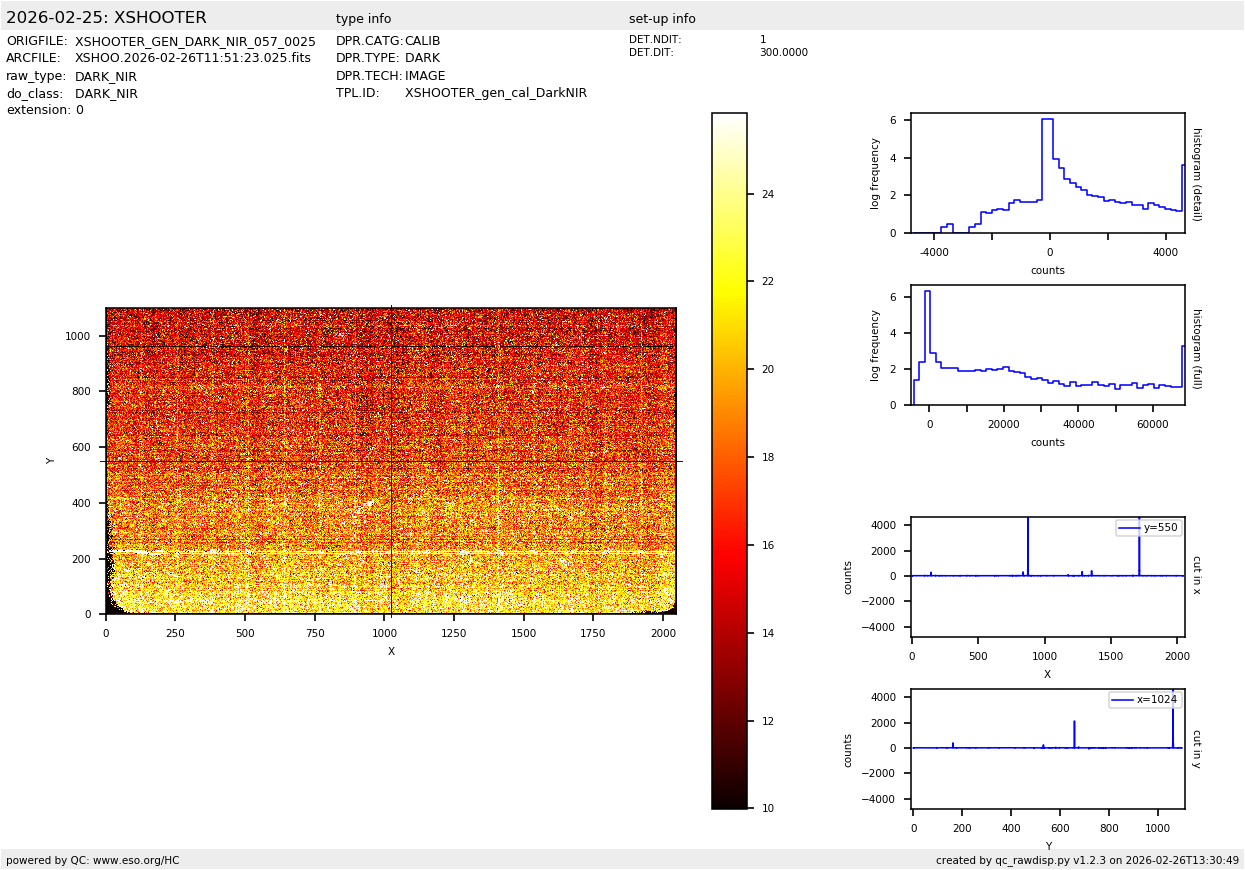Click the DPR.TECH IMAGE value
1245x870 pixels.
pyautogui.click(x=425, y=76)
